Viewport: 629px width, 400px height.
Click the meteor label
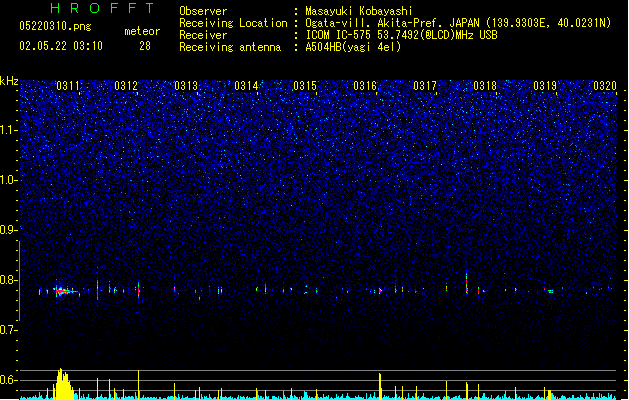[142, 31]
